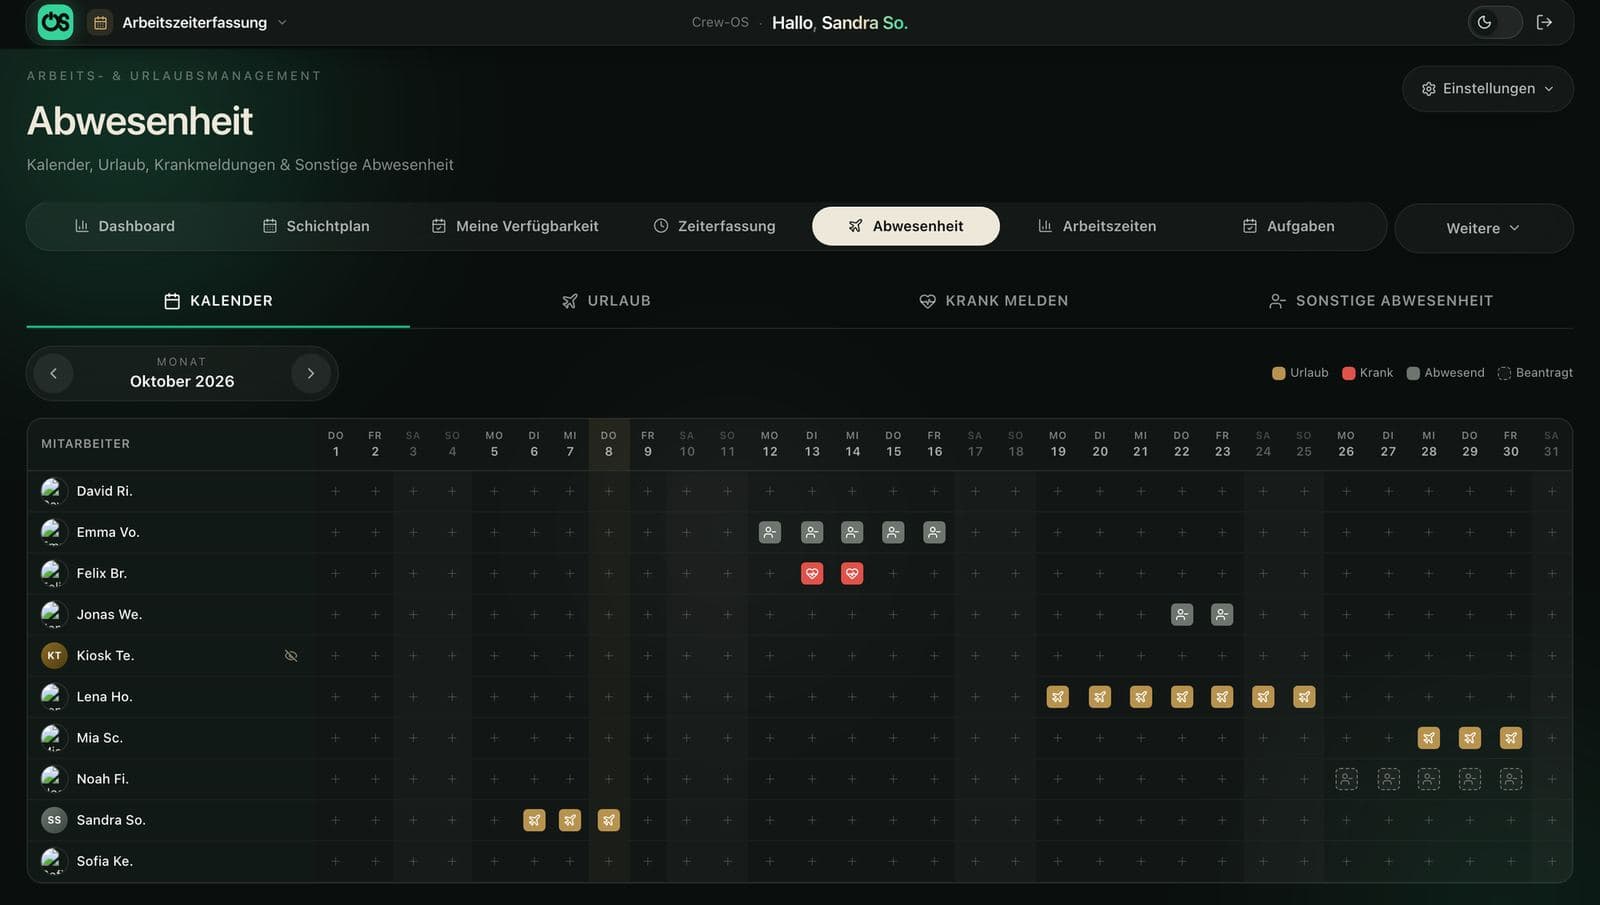
Task: Add absence for Sandra So. on day 9
Action: point(648,820)
